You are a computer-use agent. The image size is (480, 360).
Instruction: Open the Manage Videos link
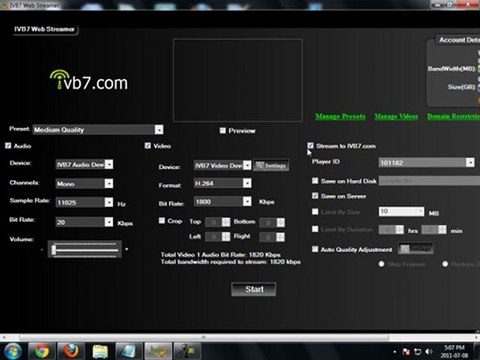click(396, 116)
